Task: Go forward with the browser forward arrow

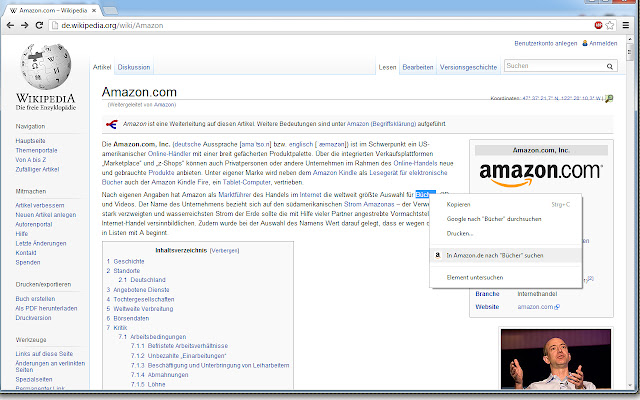Action: tap(25, 25)
